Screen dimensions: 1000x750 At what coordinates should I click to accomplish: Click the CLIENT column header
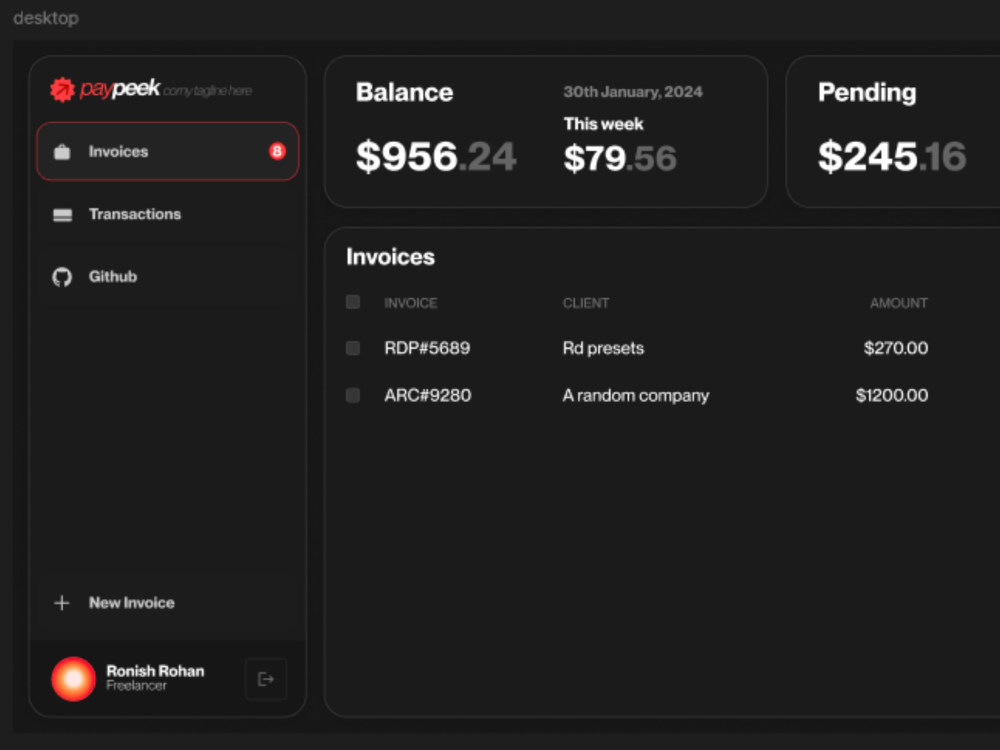[585, 303]
